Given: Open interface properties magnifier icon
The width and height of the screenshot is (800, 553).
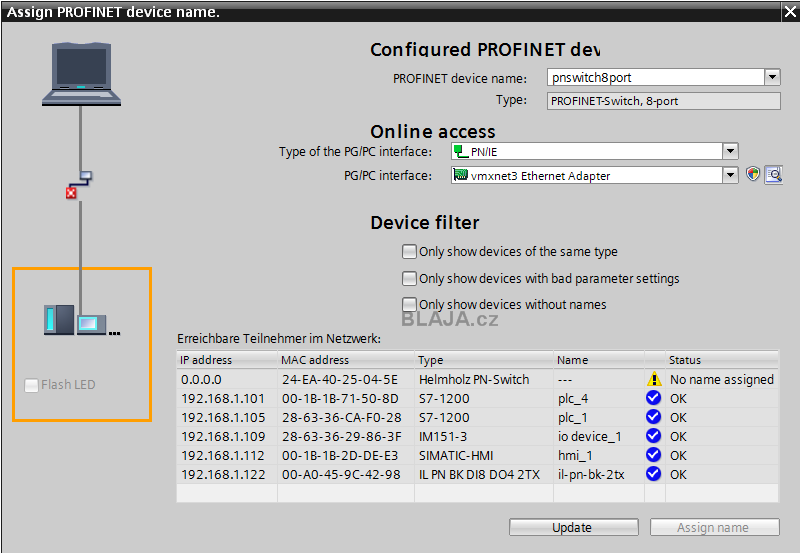Looking at the screenshot, I should pyautogui.click(x=773, y=175).
